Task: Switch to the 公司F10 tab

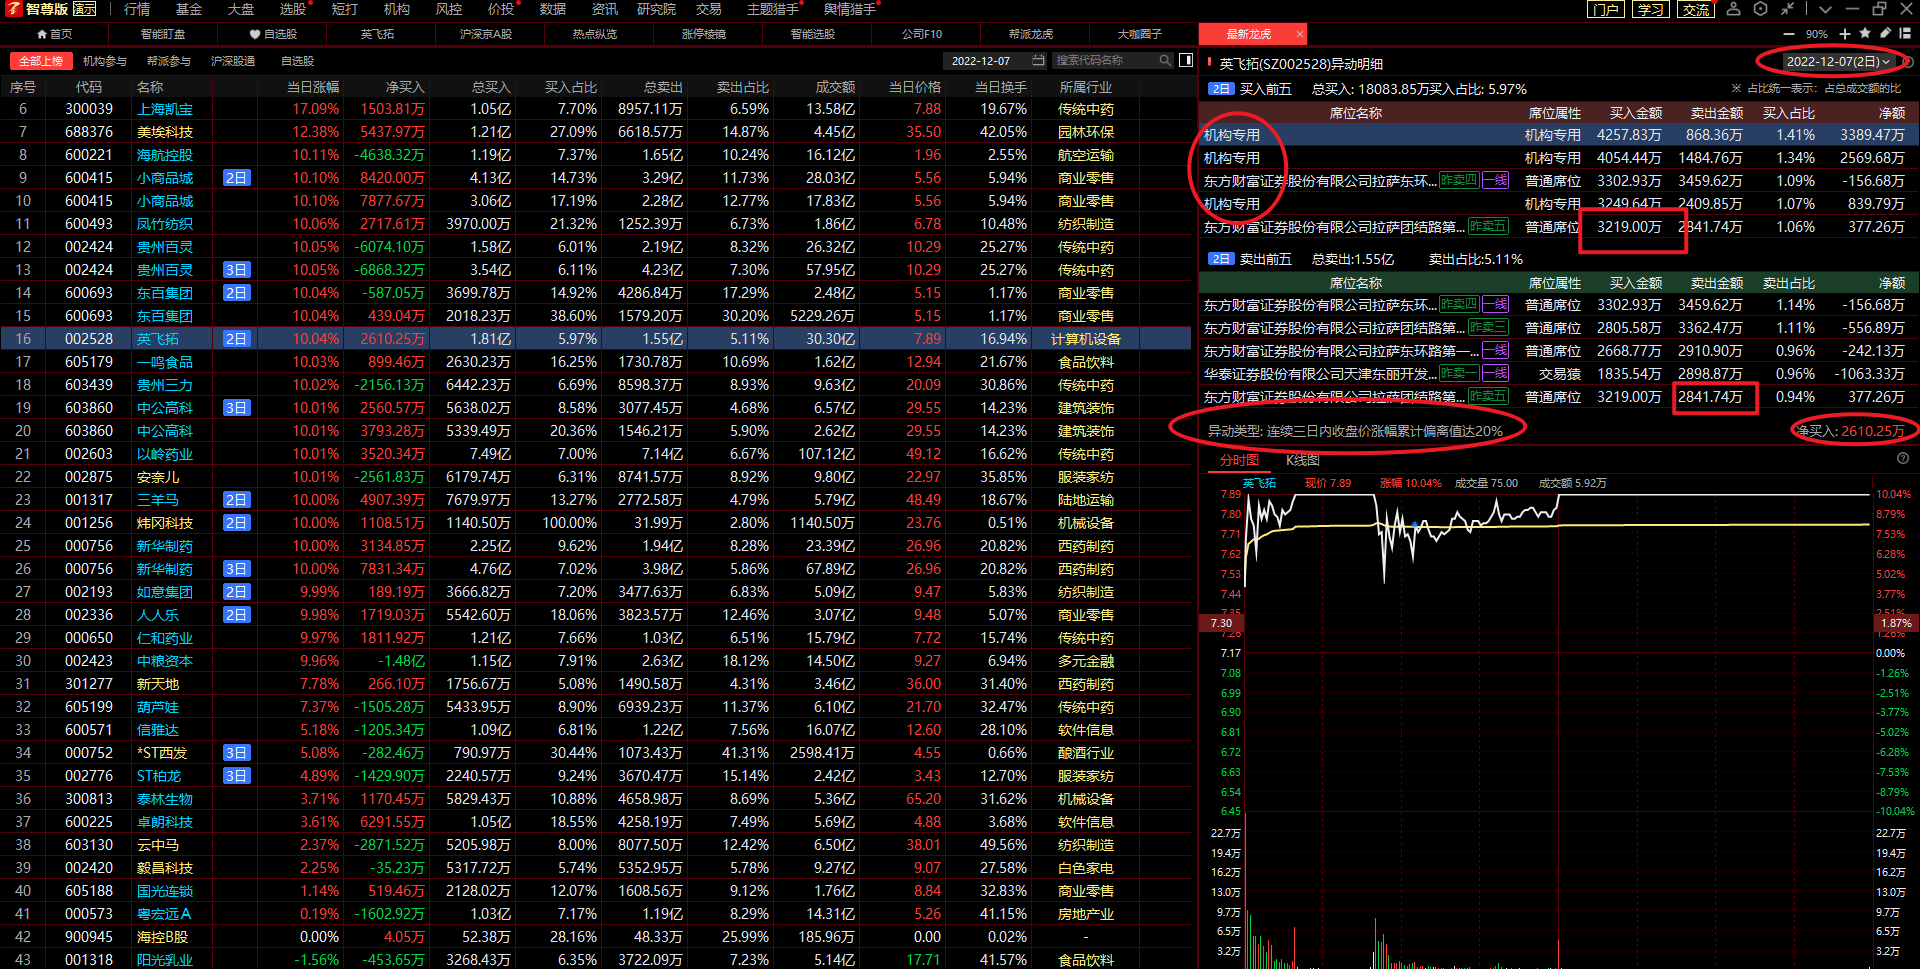Action: [922, 34]
